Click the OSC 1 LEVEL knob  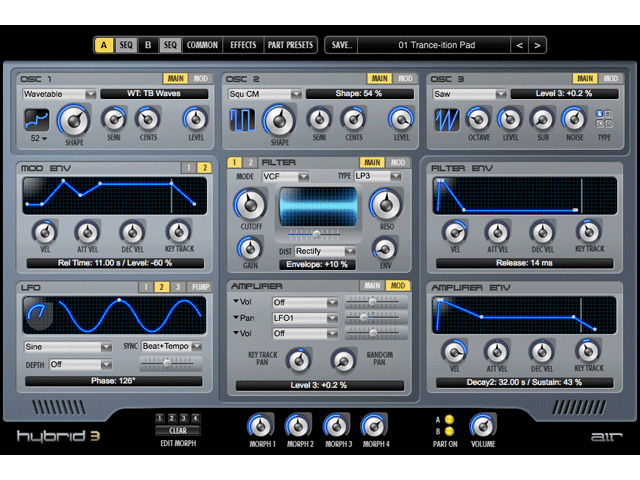click(x=196, y=120)
